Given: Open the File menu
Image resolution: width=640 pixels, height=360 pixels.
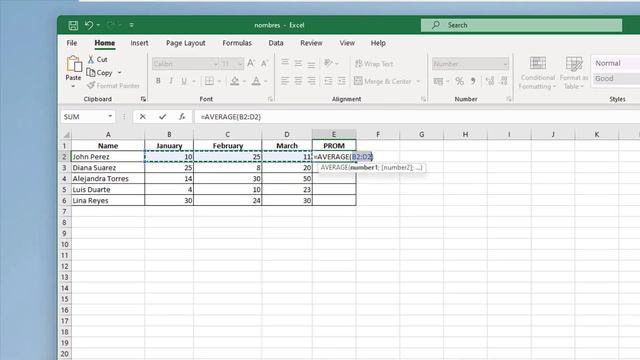Looking at the screenshot, I should click(x=72, y=43).
